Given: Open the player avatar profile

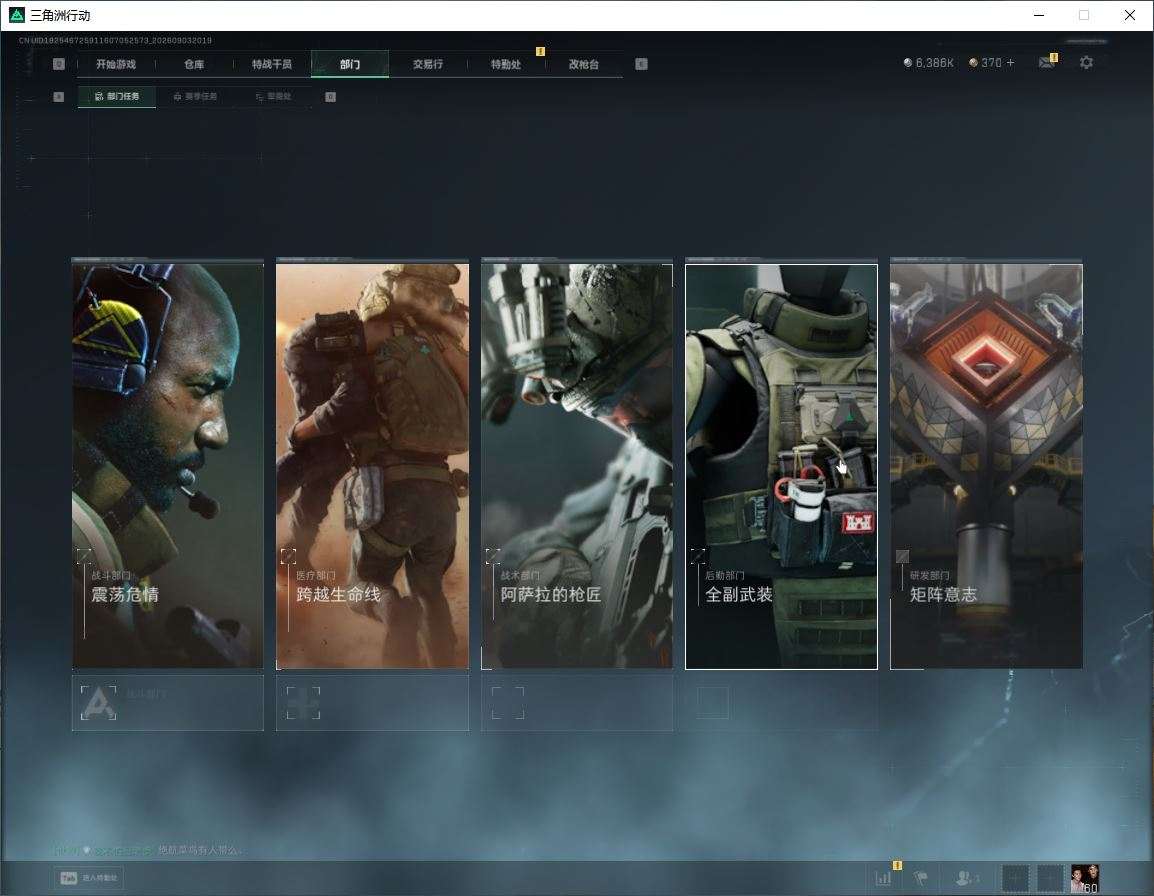Looking at the screenshot, I should pos(1085,878).
